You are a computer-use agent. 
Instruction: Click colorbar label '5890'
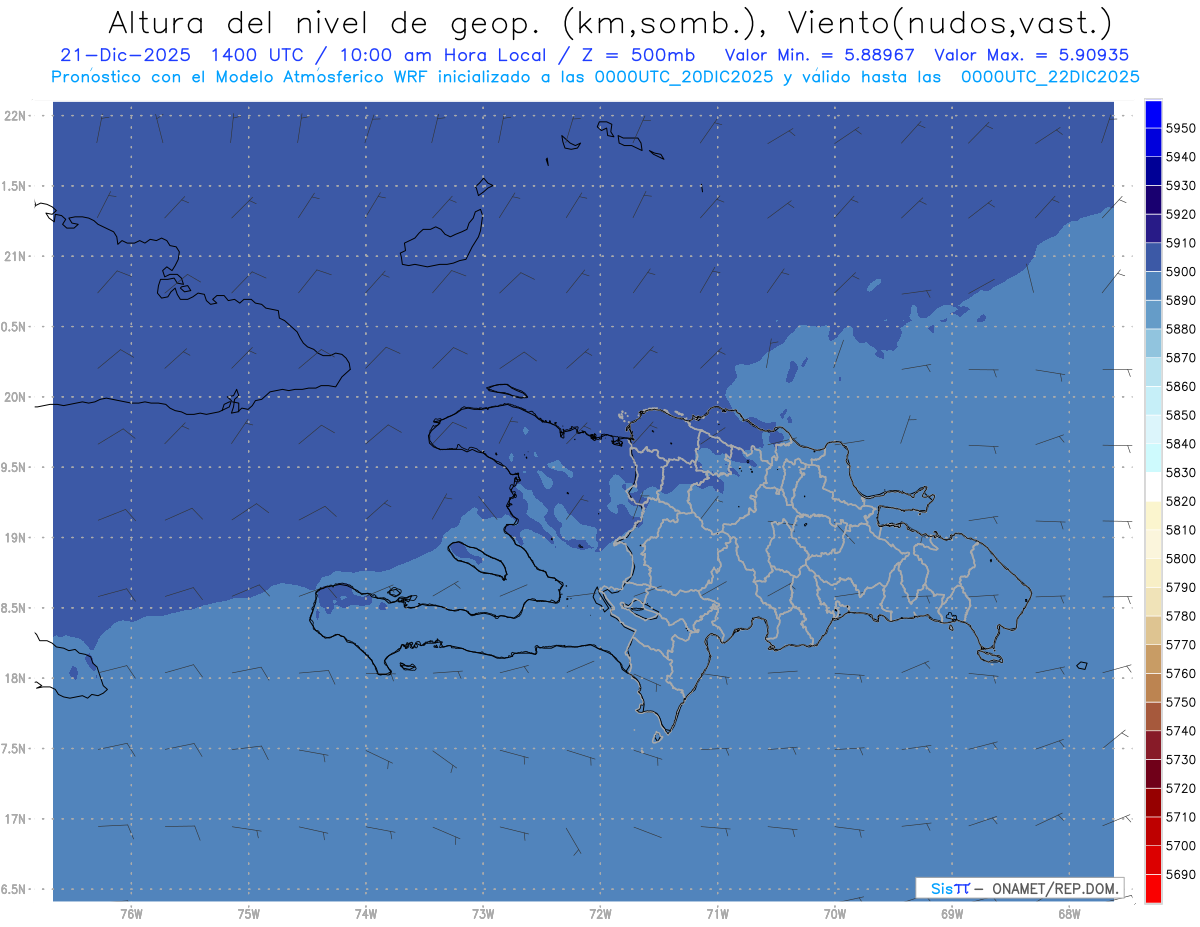click(x=1181, y=300)
